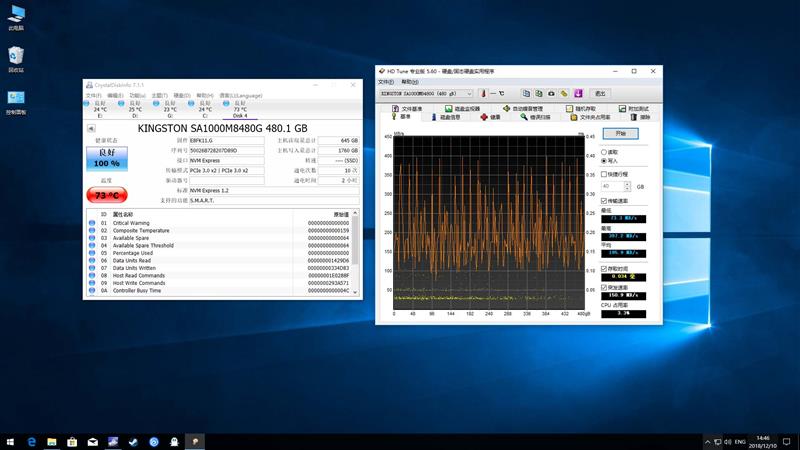Screen dimensions: 800x450
Task: Switch to Folder Usage tab in HD Tune
Action: [x=590, y=117]
